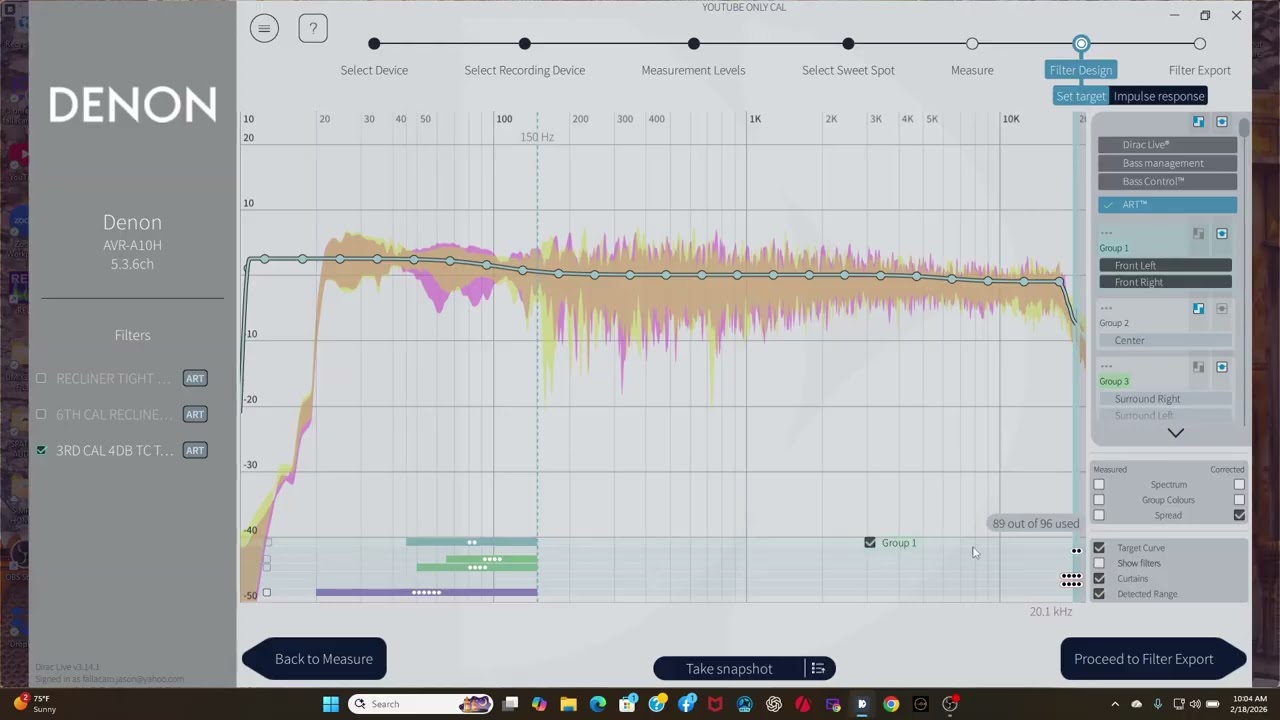Click Task View icon in taskbar

pos(510,704)
